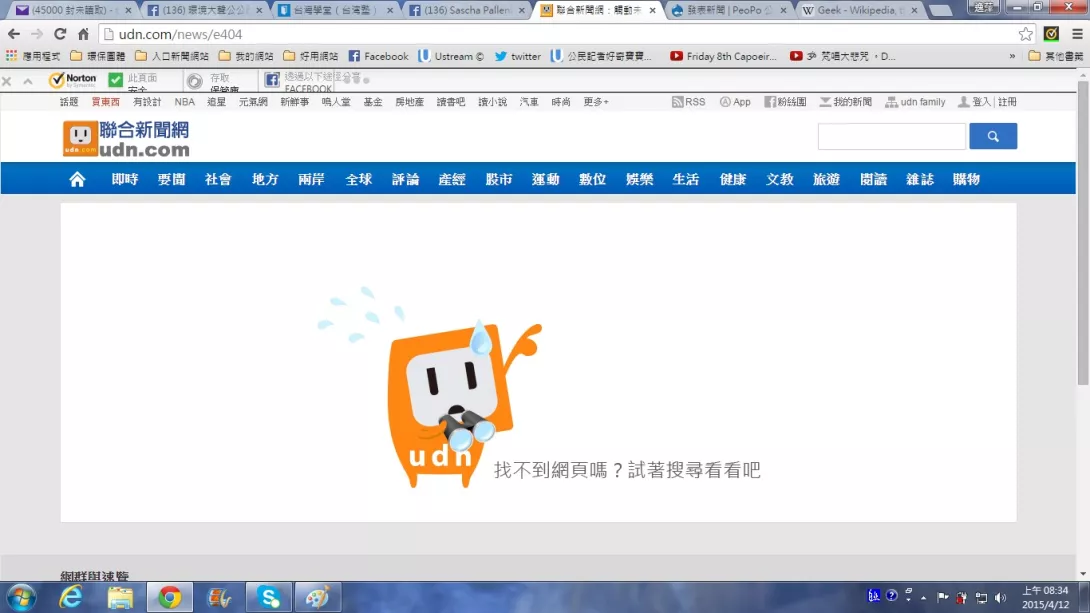Open the 入口新聞網站 bookmark folder
1090x613 pixels.
(172, 56)
